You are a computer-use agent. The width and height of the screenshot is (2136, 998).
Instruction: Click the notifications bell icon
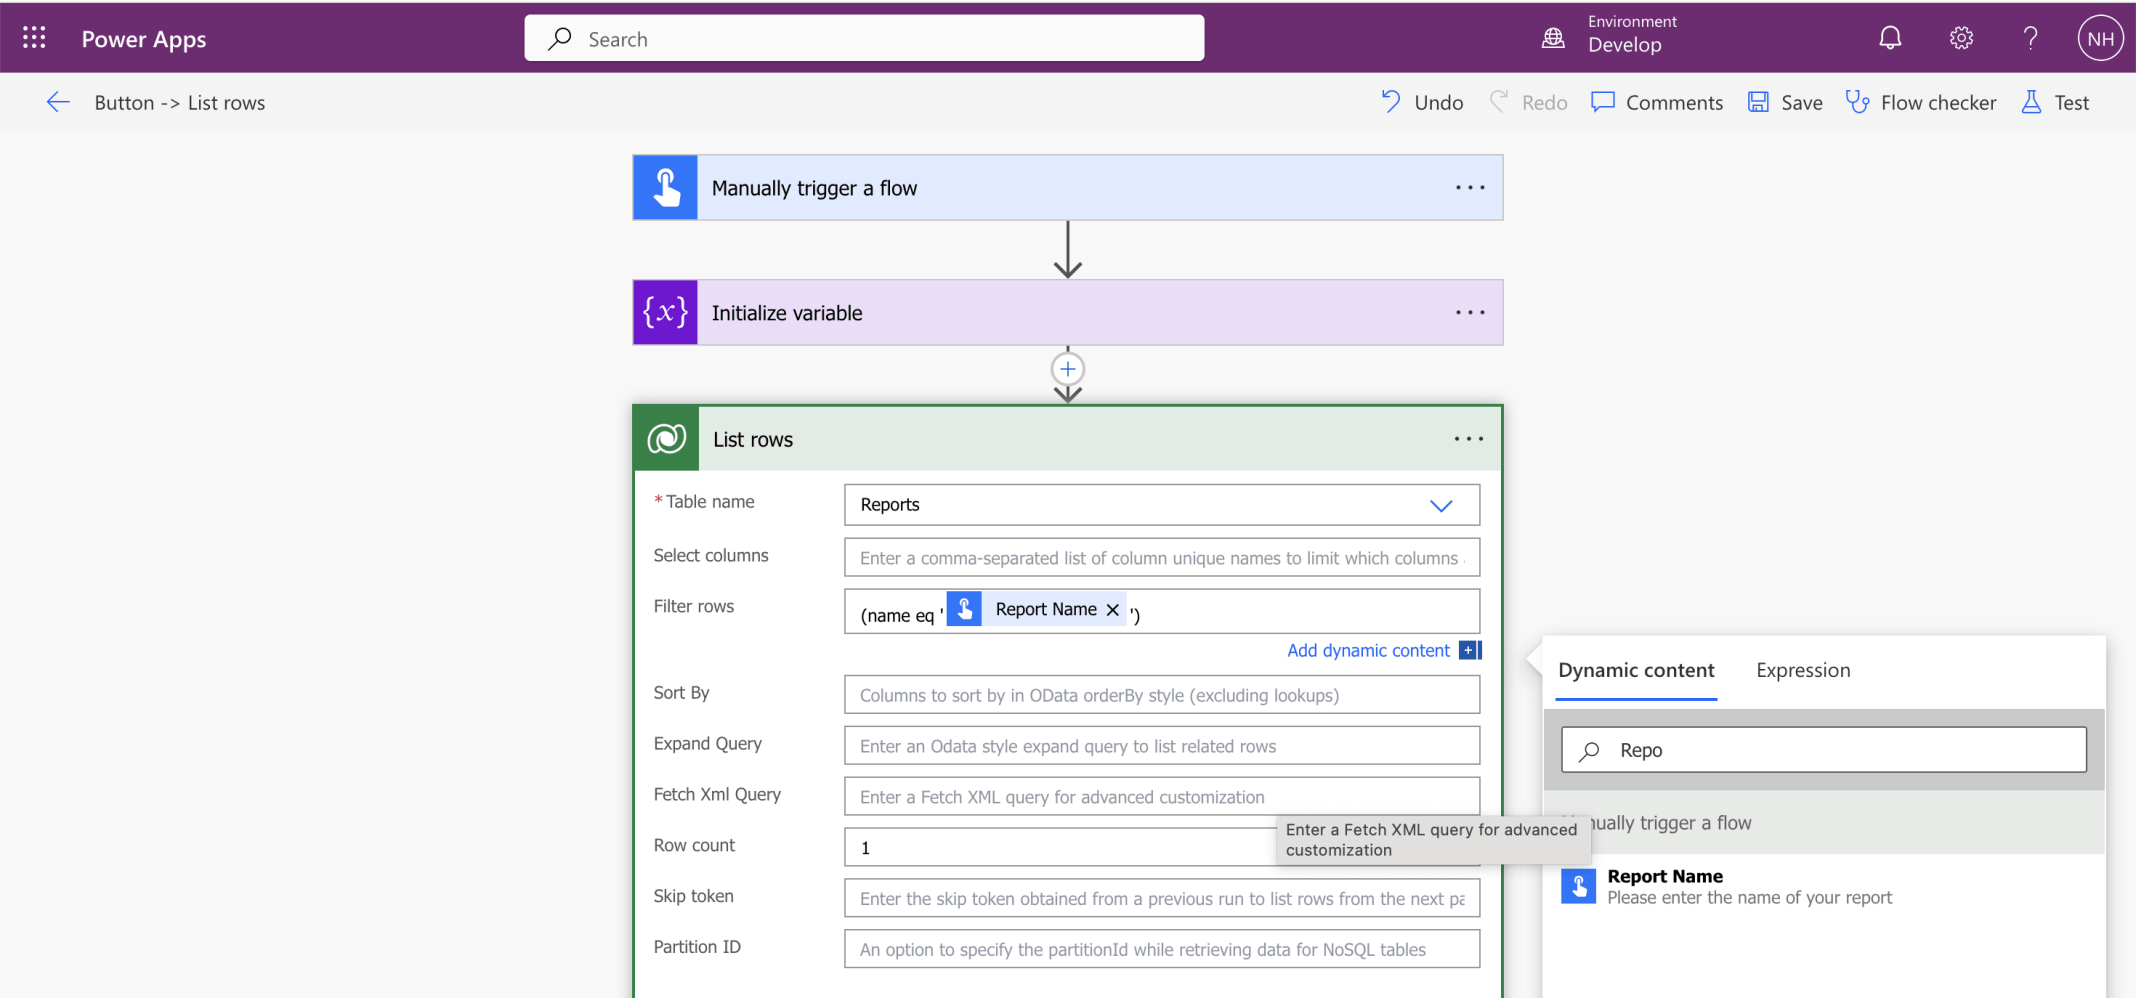[1890, 38]
